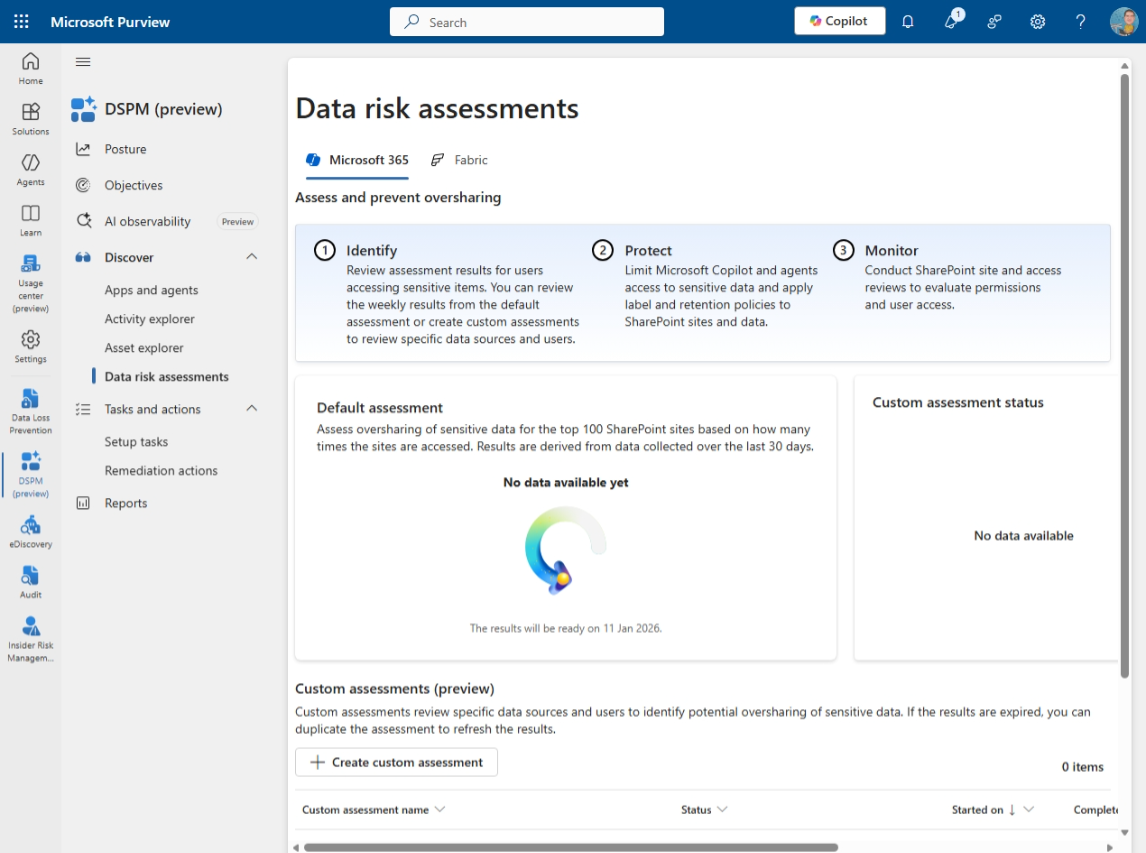Click the Agents icon in left rail
The image size is (1146, 853).
coord(31,168)
